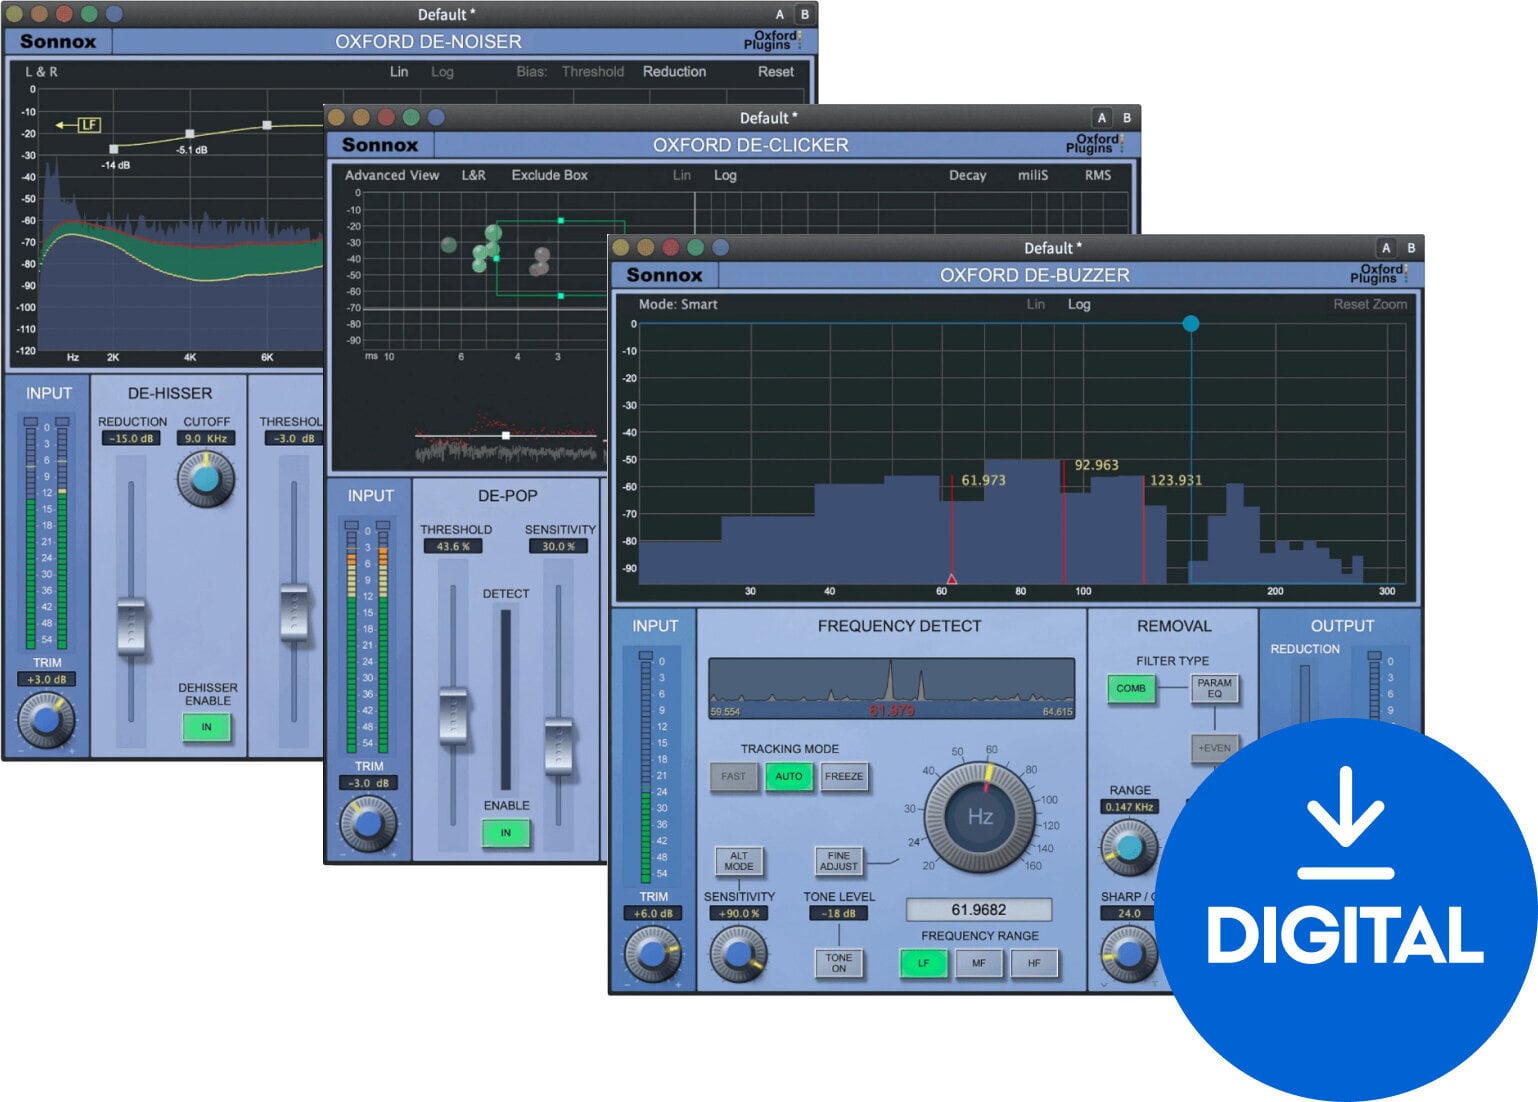Viewport: 1538px width, 1102px height.
Task: Toggle the DEHISSER ENABLE IN button
Action: coord(205,728)
